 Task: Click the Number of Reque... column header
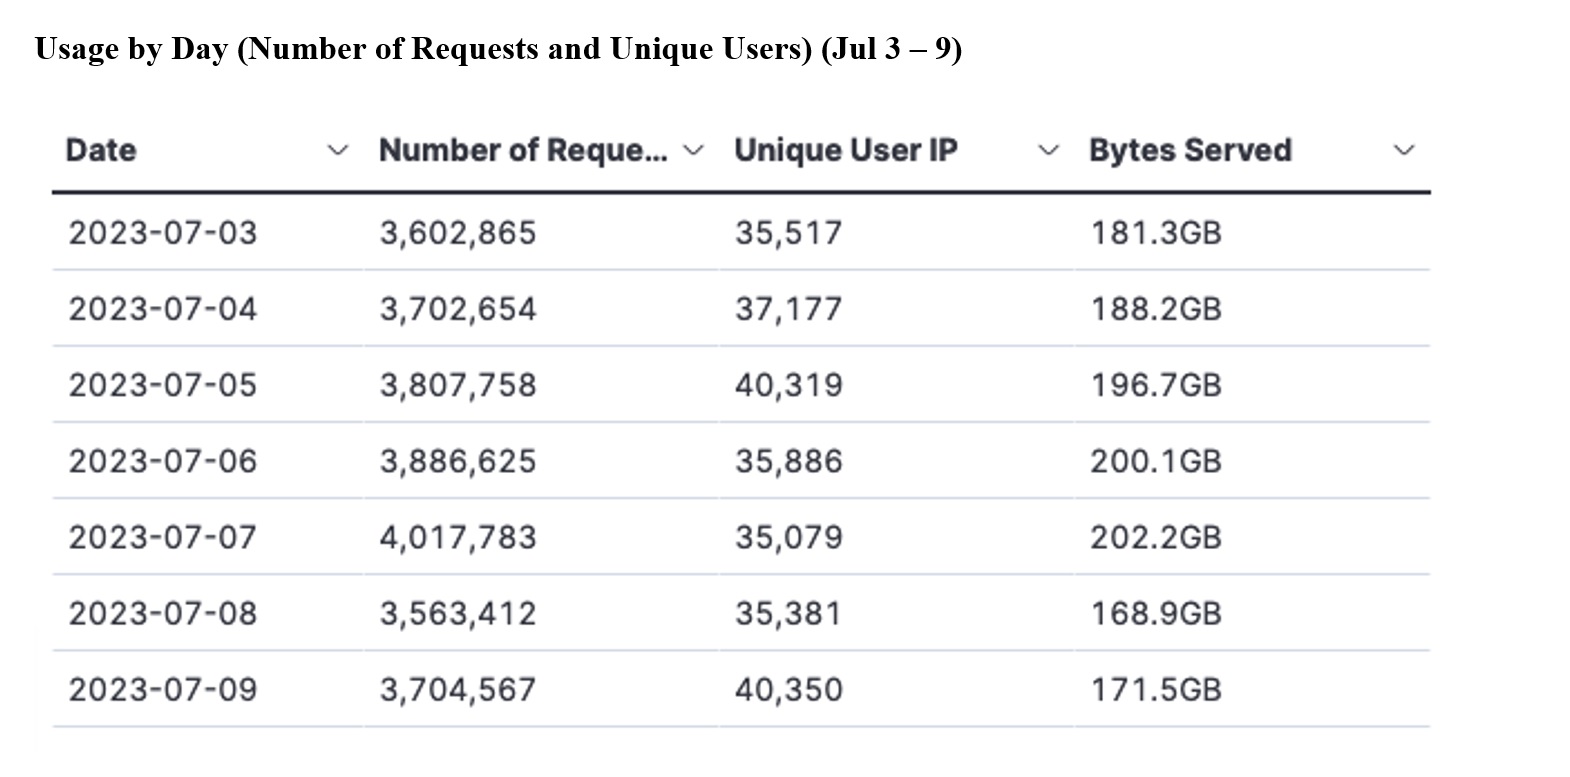point(523,150)
